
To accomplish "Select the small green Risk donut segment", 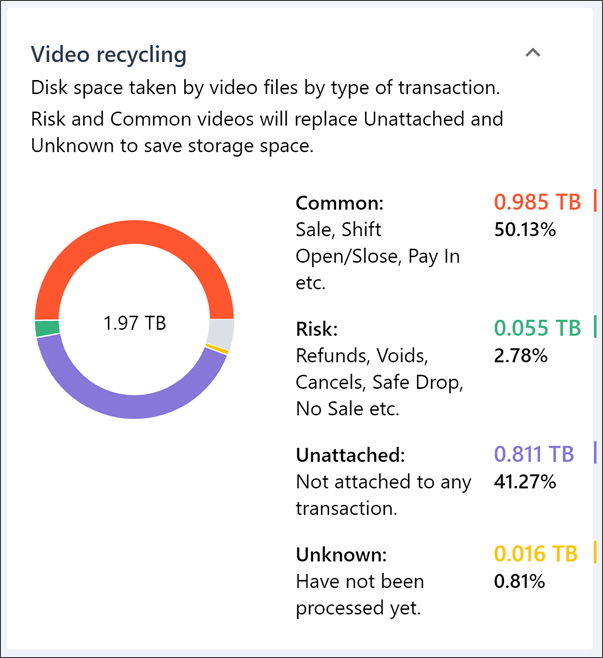I will (x=47, y=328).
